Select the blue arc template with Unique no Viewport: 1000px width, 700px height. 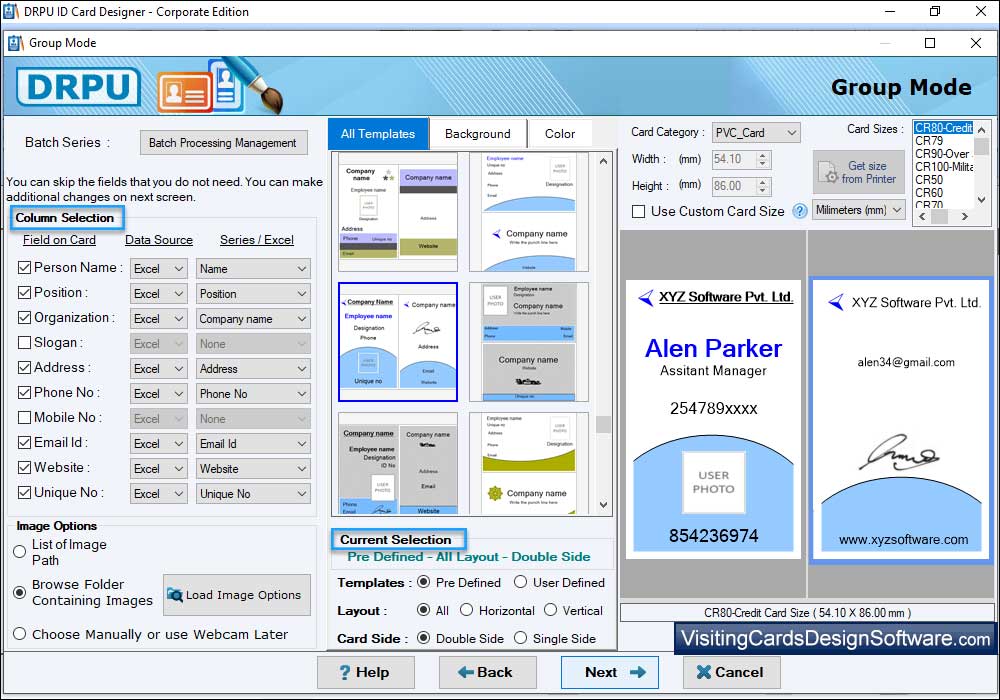[397, 342]
